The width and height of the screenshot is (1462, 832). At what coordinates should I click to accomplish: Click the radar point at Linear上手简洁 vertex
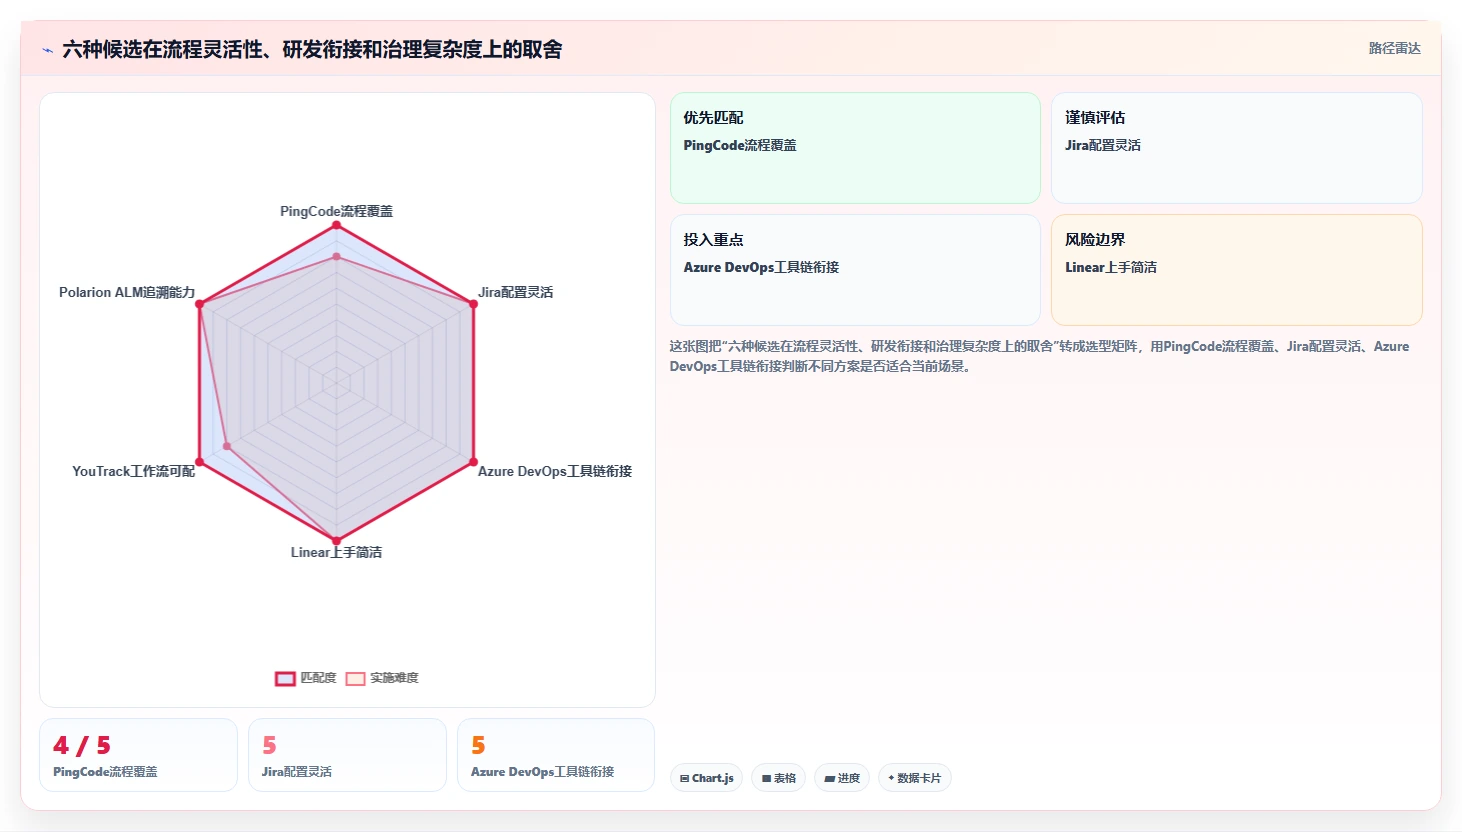pos(336,541)
